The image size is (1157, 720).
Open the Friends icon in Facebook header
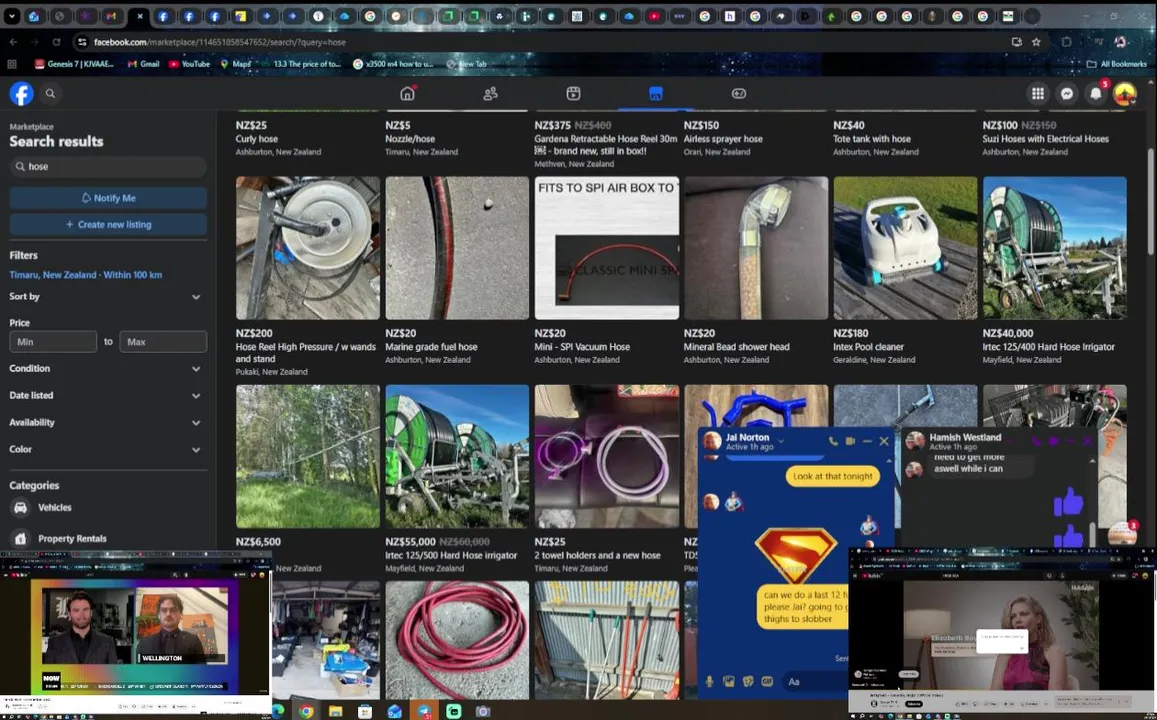[490, 93]
